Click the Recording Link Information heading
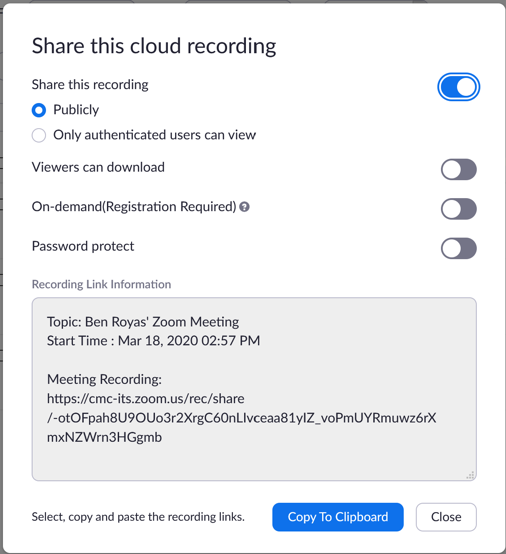This screenshot has width=506, height=554. 101,284
